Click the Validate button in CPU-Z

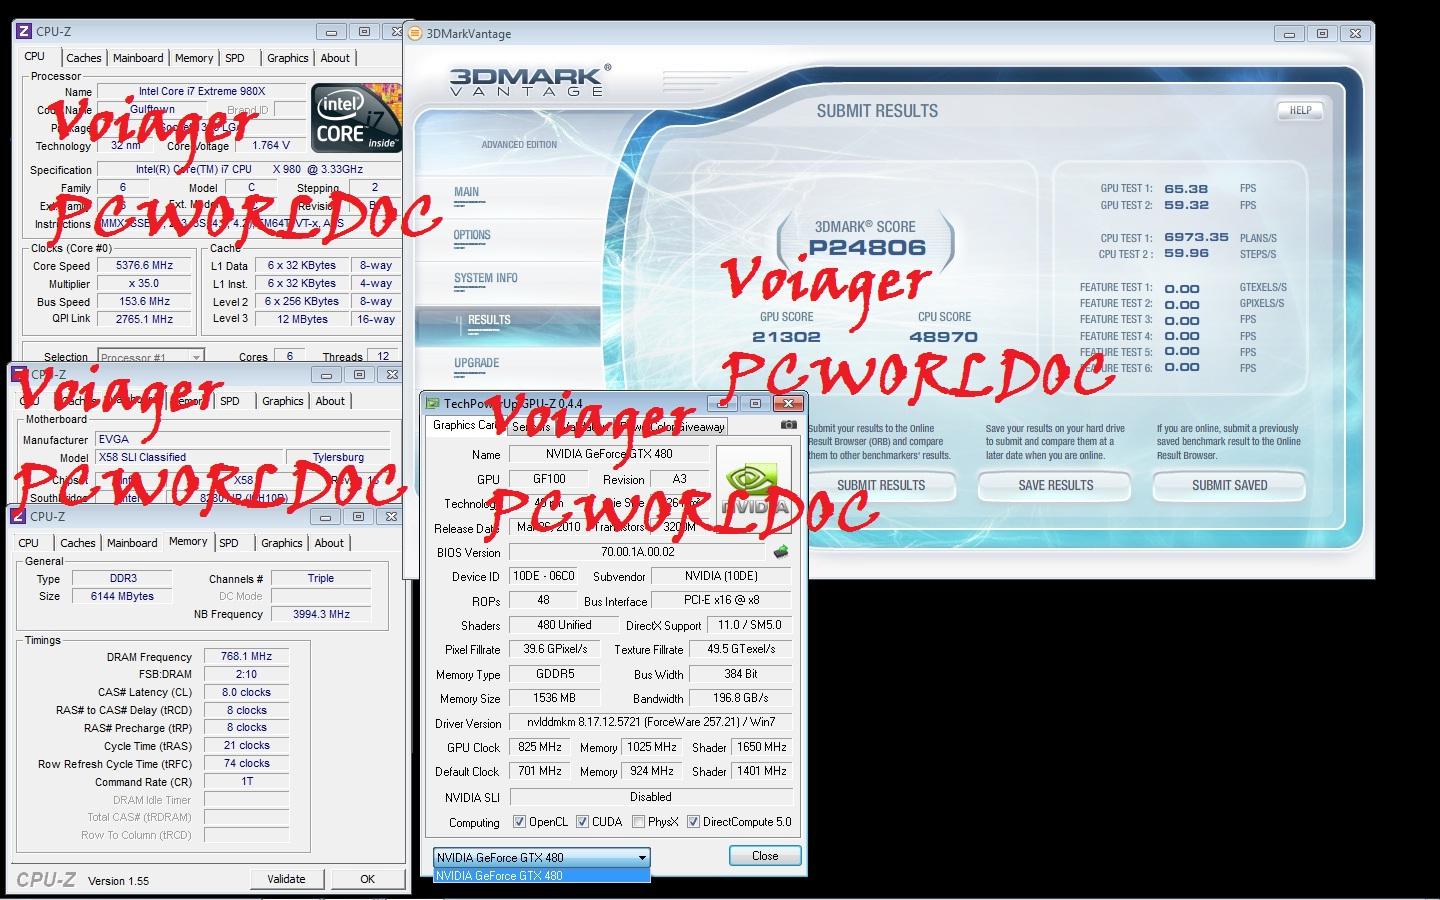[x=286, y=879]
